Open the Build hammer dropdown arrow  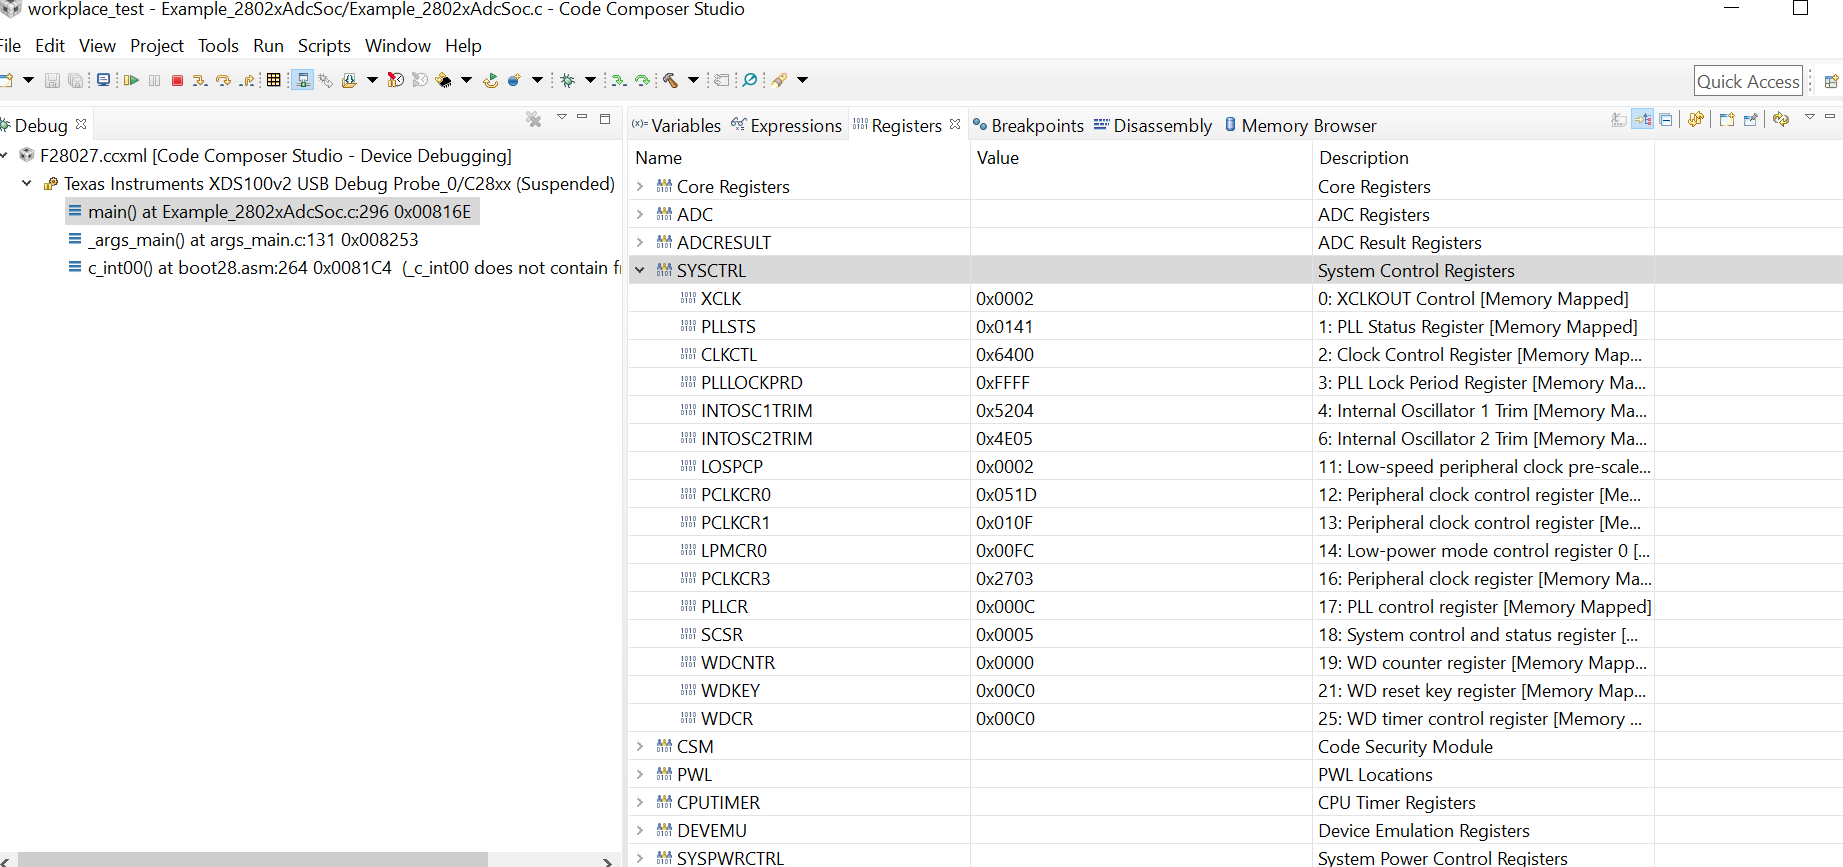coord(693,80)
